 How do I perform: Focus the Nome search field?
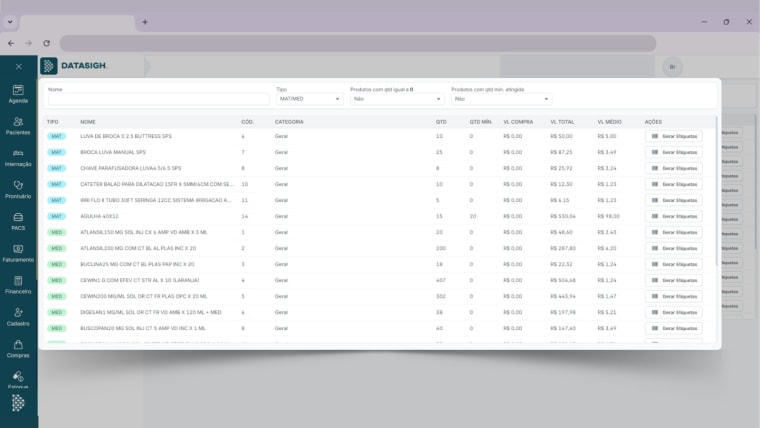point(158,99)
